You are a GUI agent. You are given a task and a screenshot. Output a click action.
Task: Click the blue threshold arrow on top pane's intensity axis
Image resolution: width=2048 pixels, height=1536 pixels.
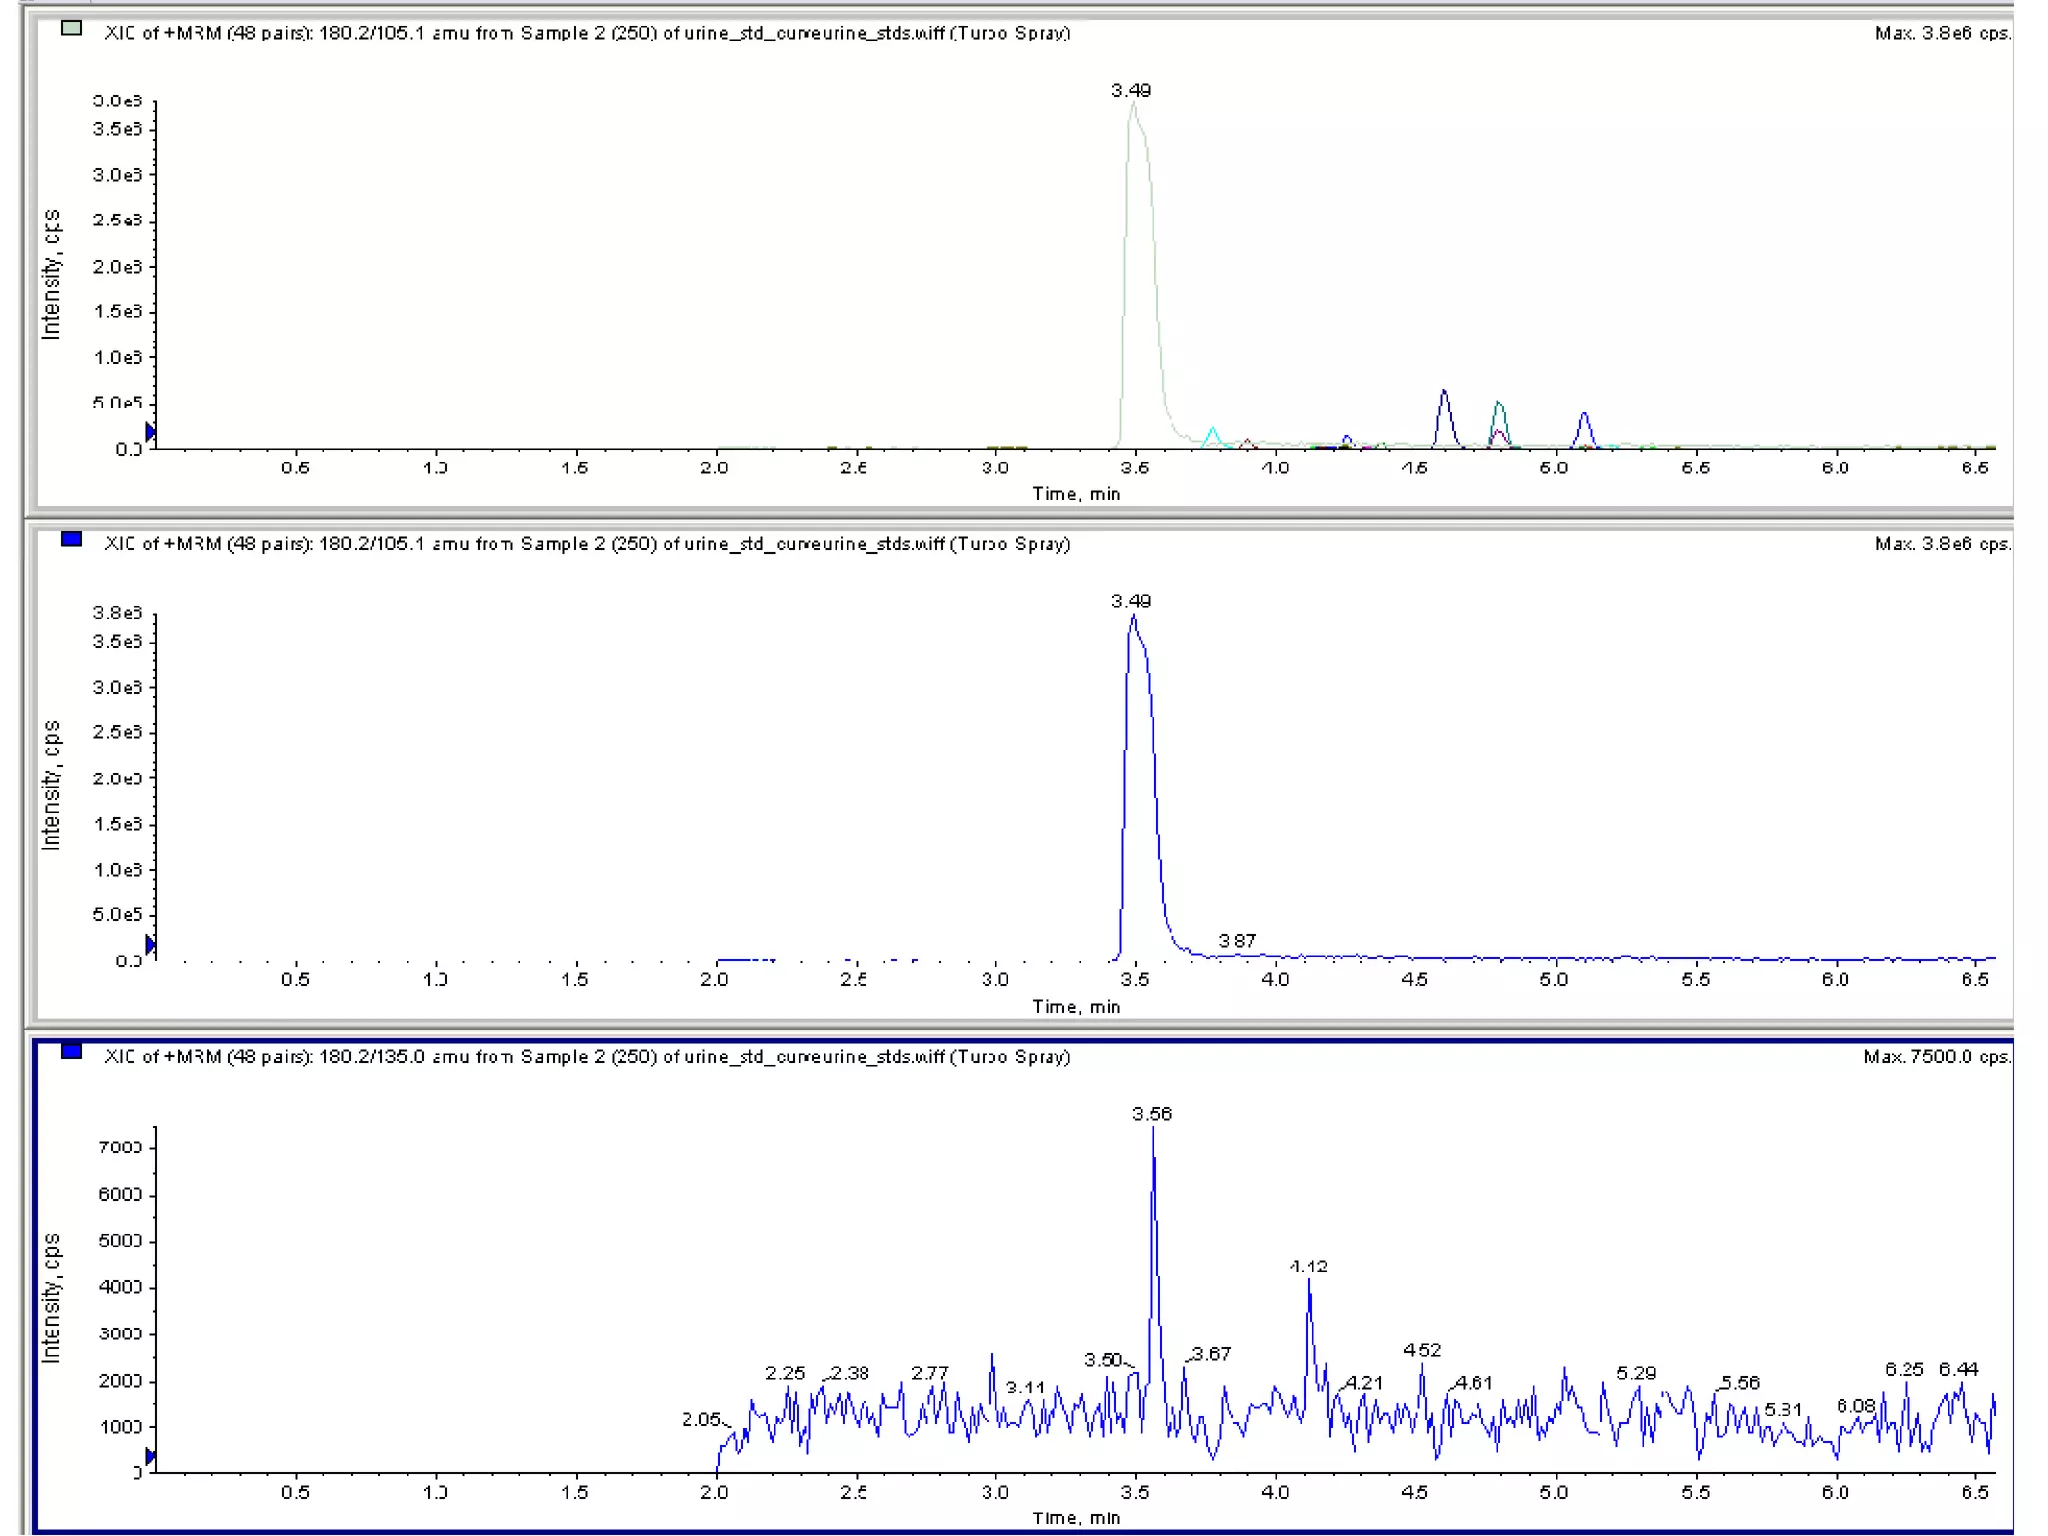[x=150, y=432]
